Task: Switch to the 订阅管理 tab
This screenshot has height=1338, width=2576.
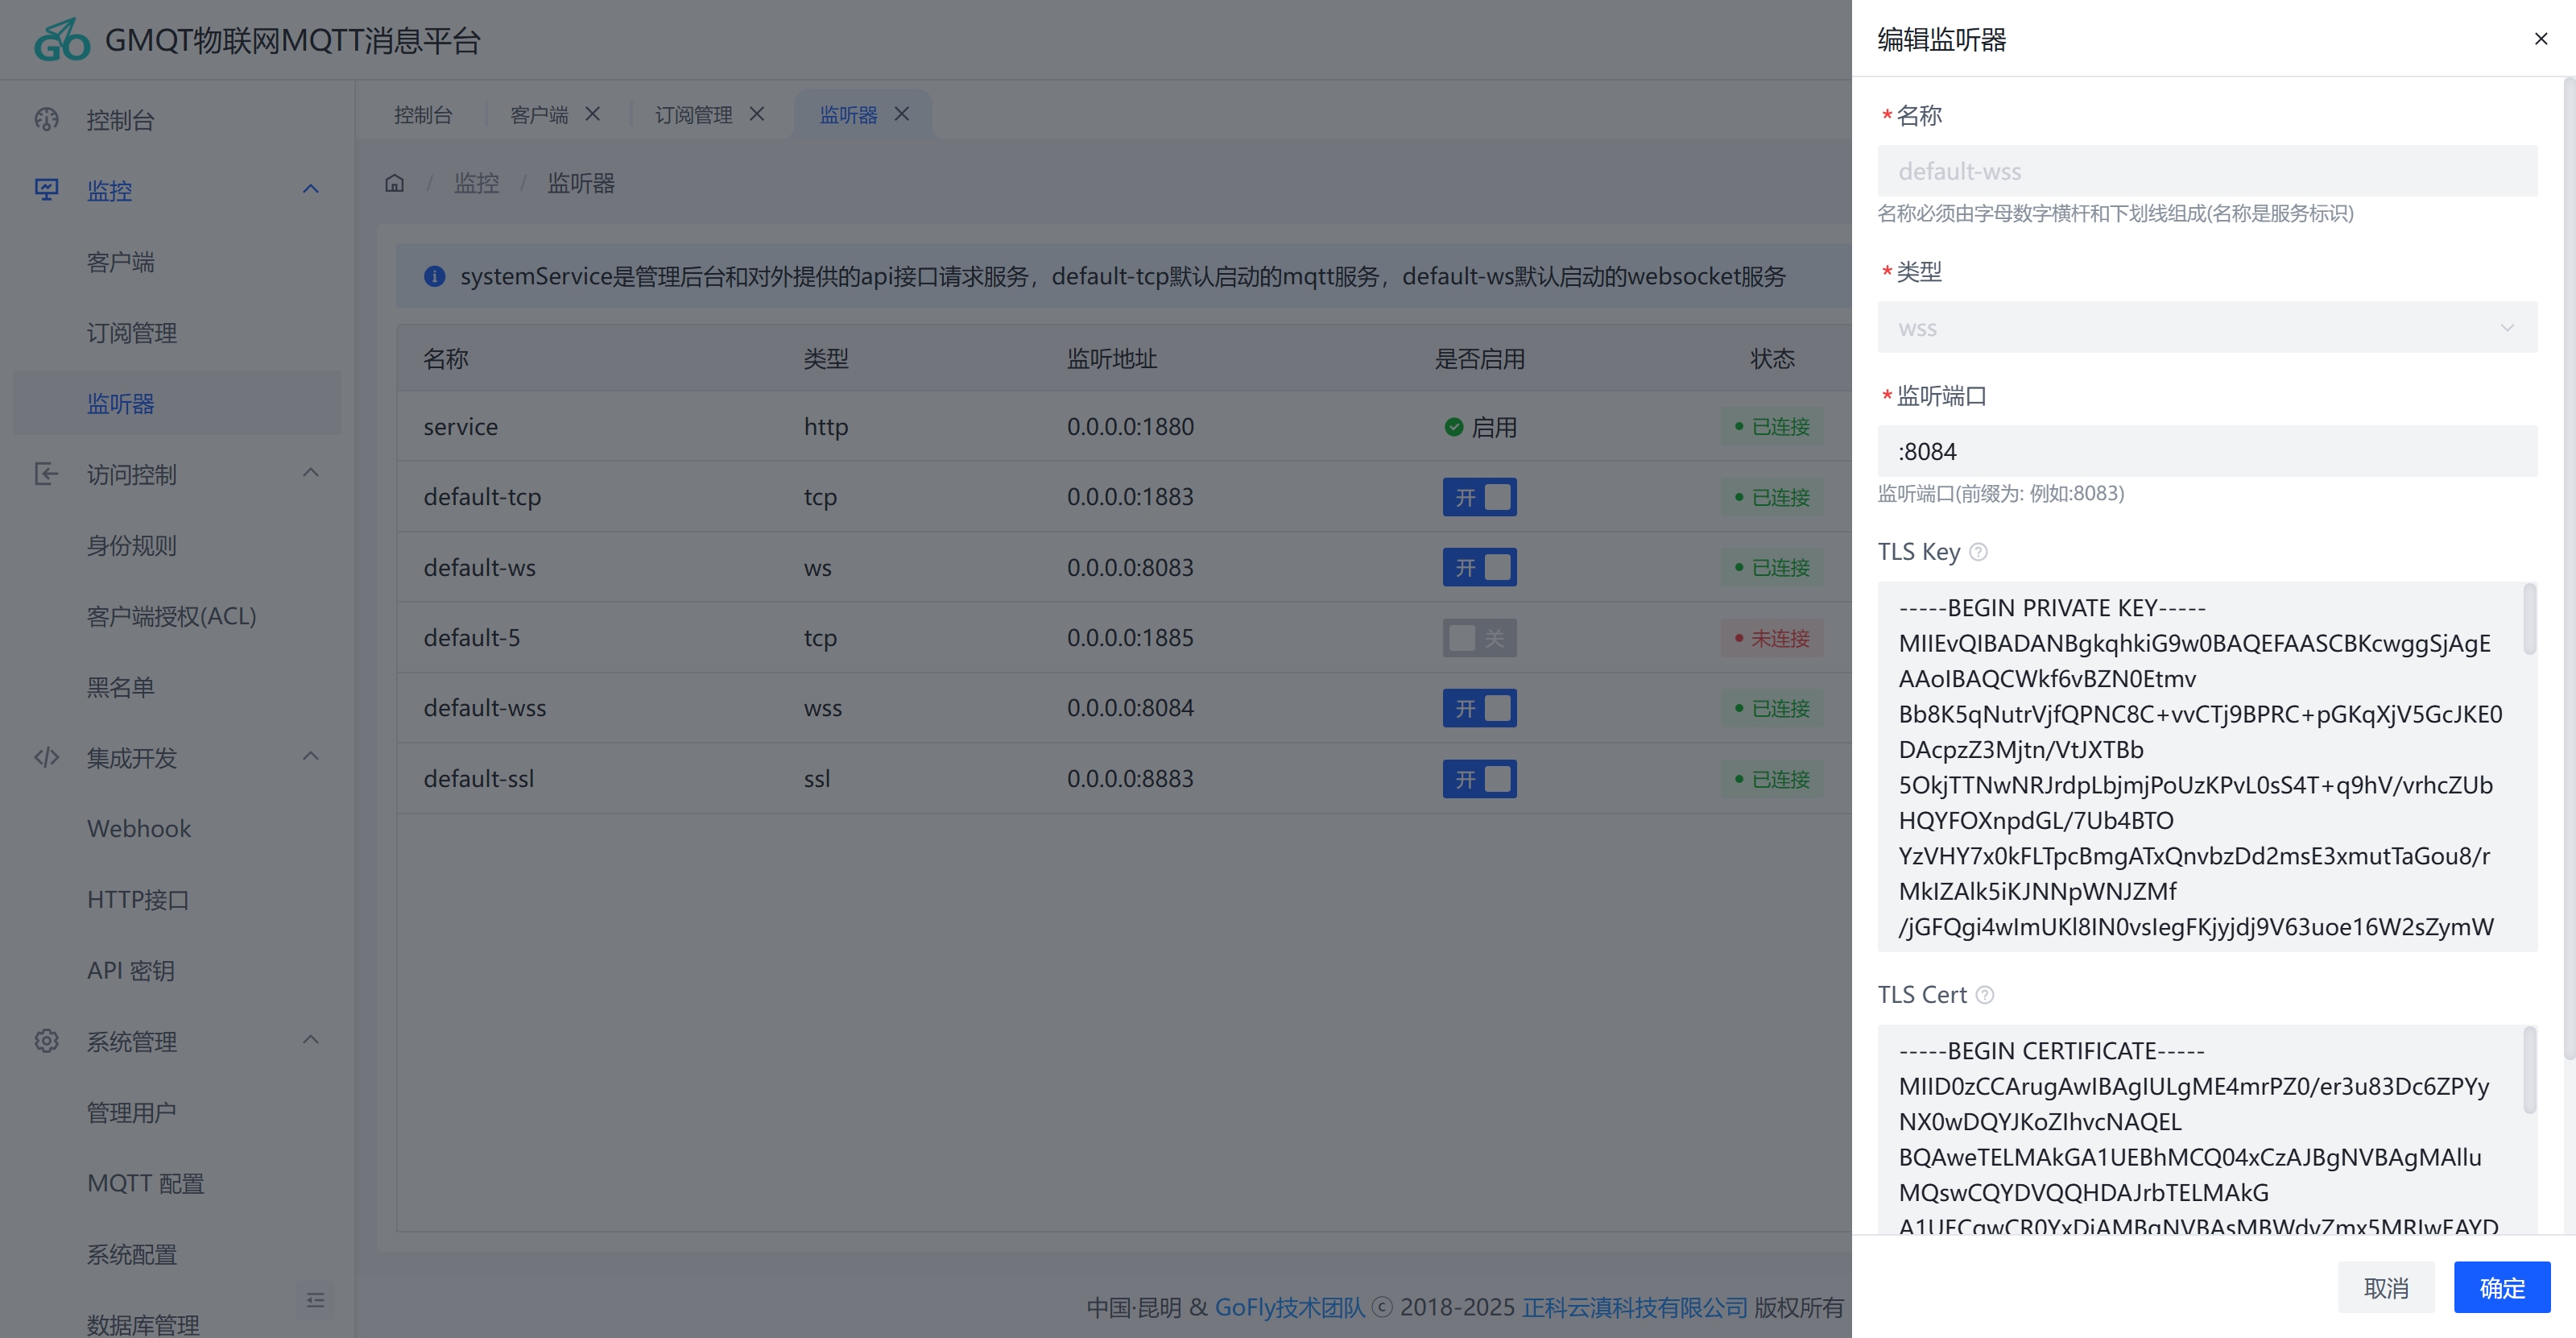Action: tap(693, 114)
